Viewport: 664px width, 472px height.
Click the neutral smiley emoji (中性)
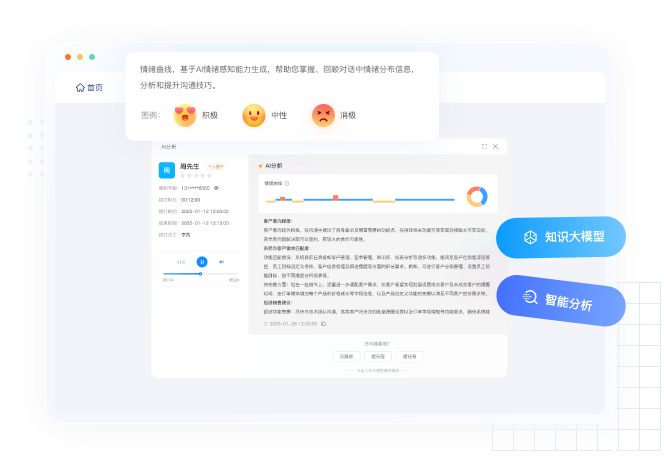[254, 115]
